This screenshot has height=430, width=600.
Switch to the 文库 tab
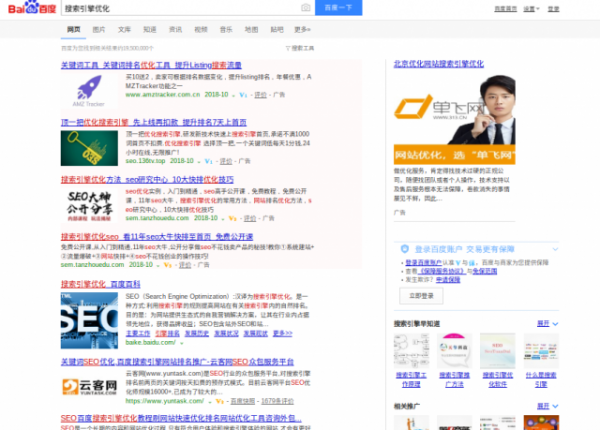124,29
